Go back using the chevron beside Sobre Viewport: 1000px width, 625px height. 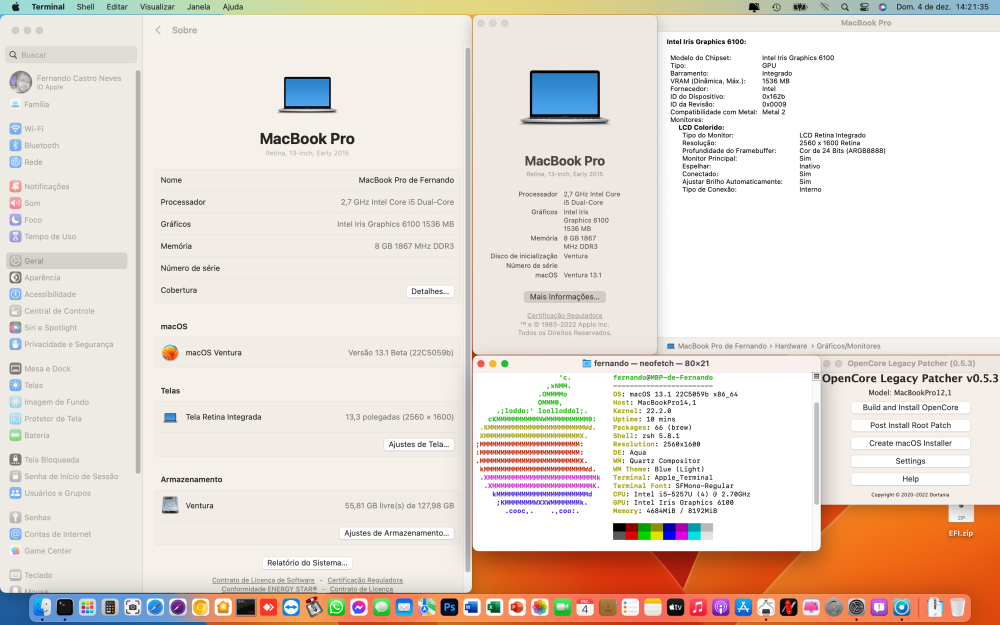tap(158, 30)
